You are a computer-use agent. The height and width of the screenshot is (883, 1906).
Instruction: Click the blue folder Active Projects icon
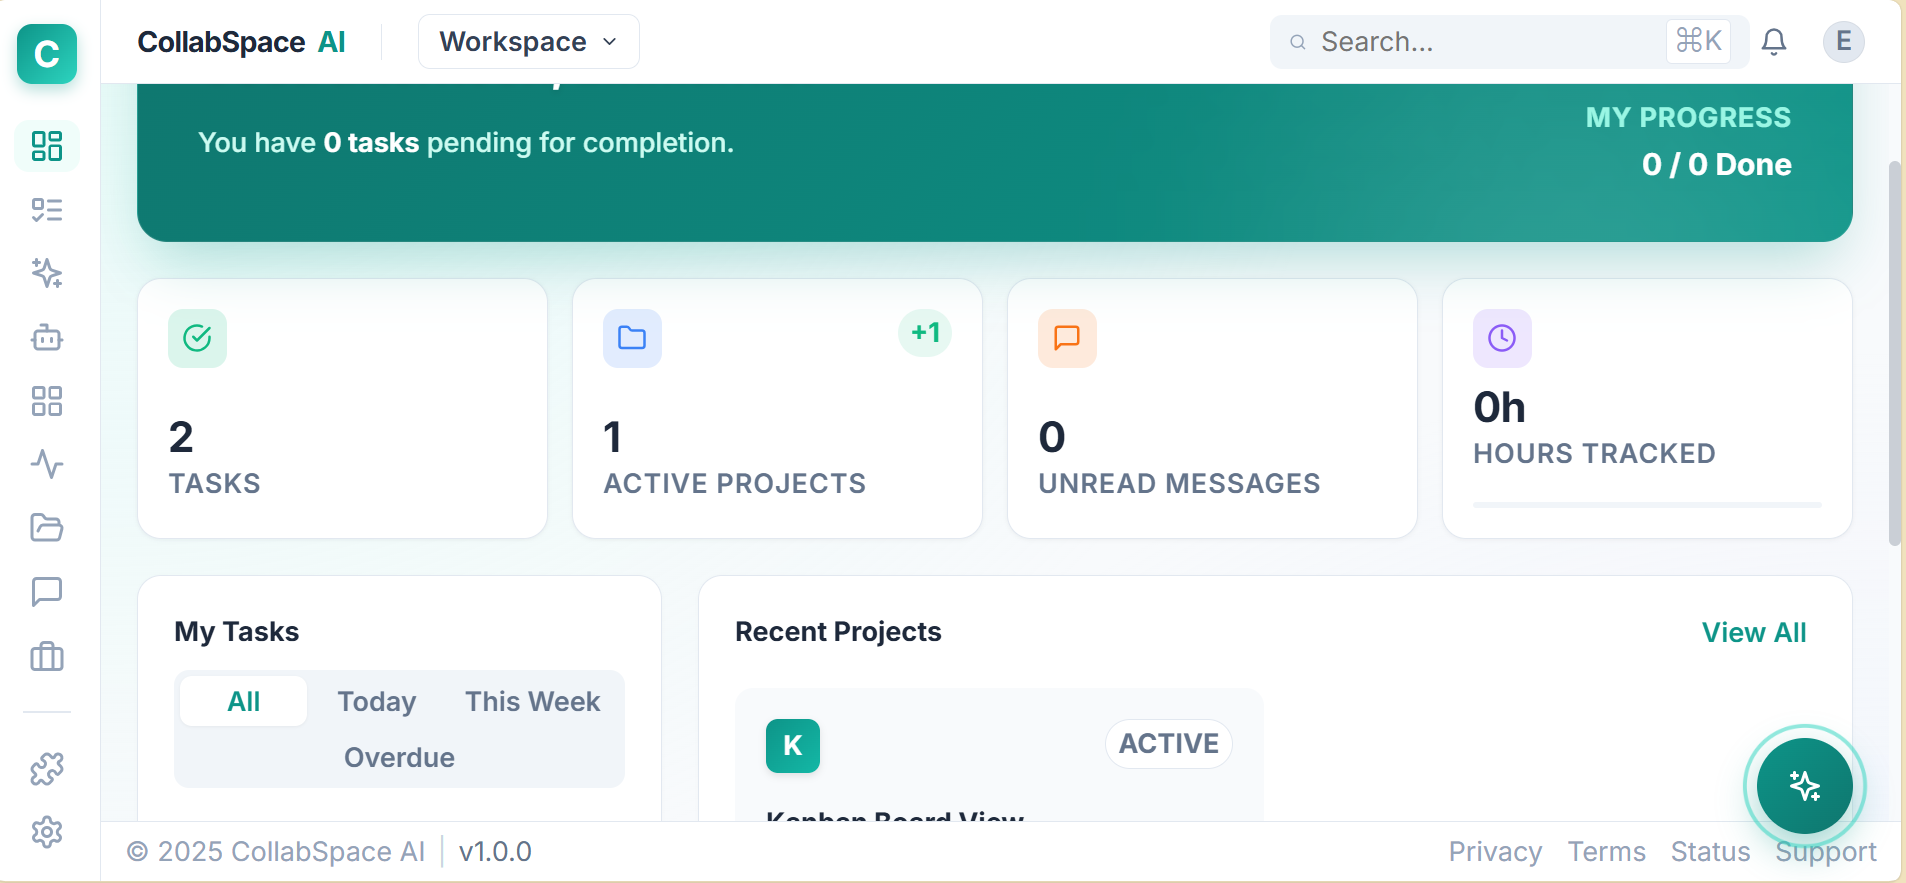point(632,338)
